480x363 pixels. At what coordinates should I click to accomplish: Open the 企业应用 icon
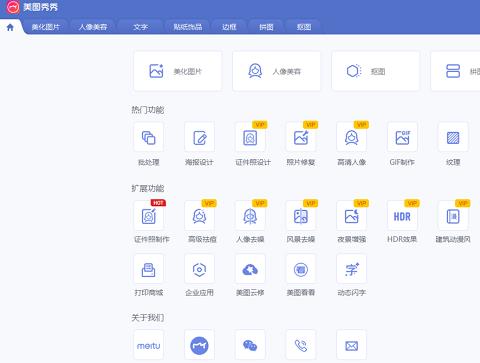[x=199, y=269]
